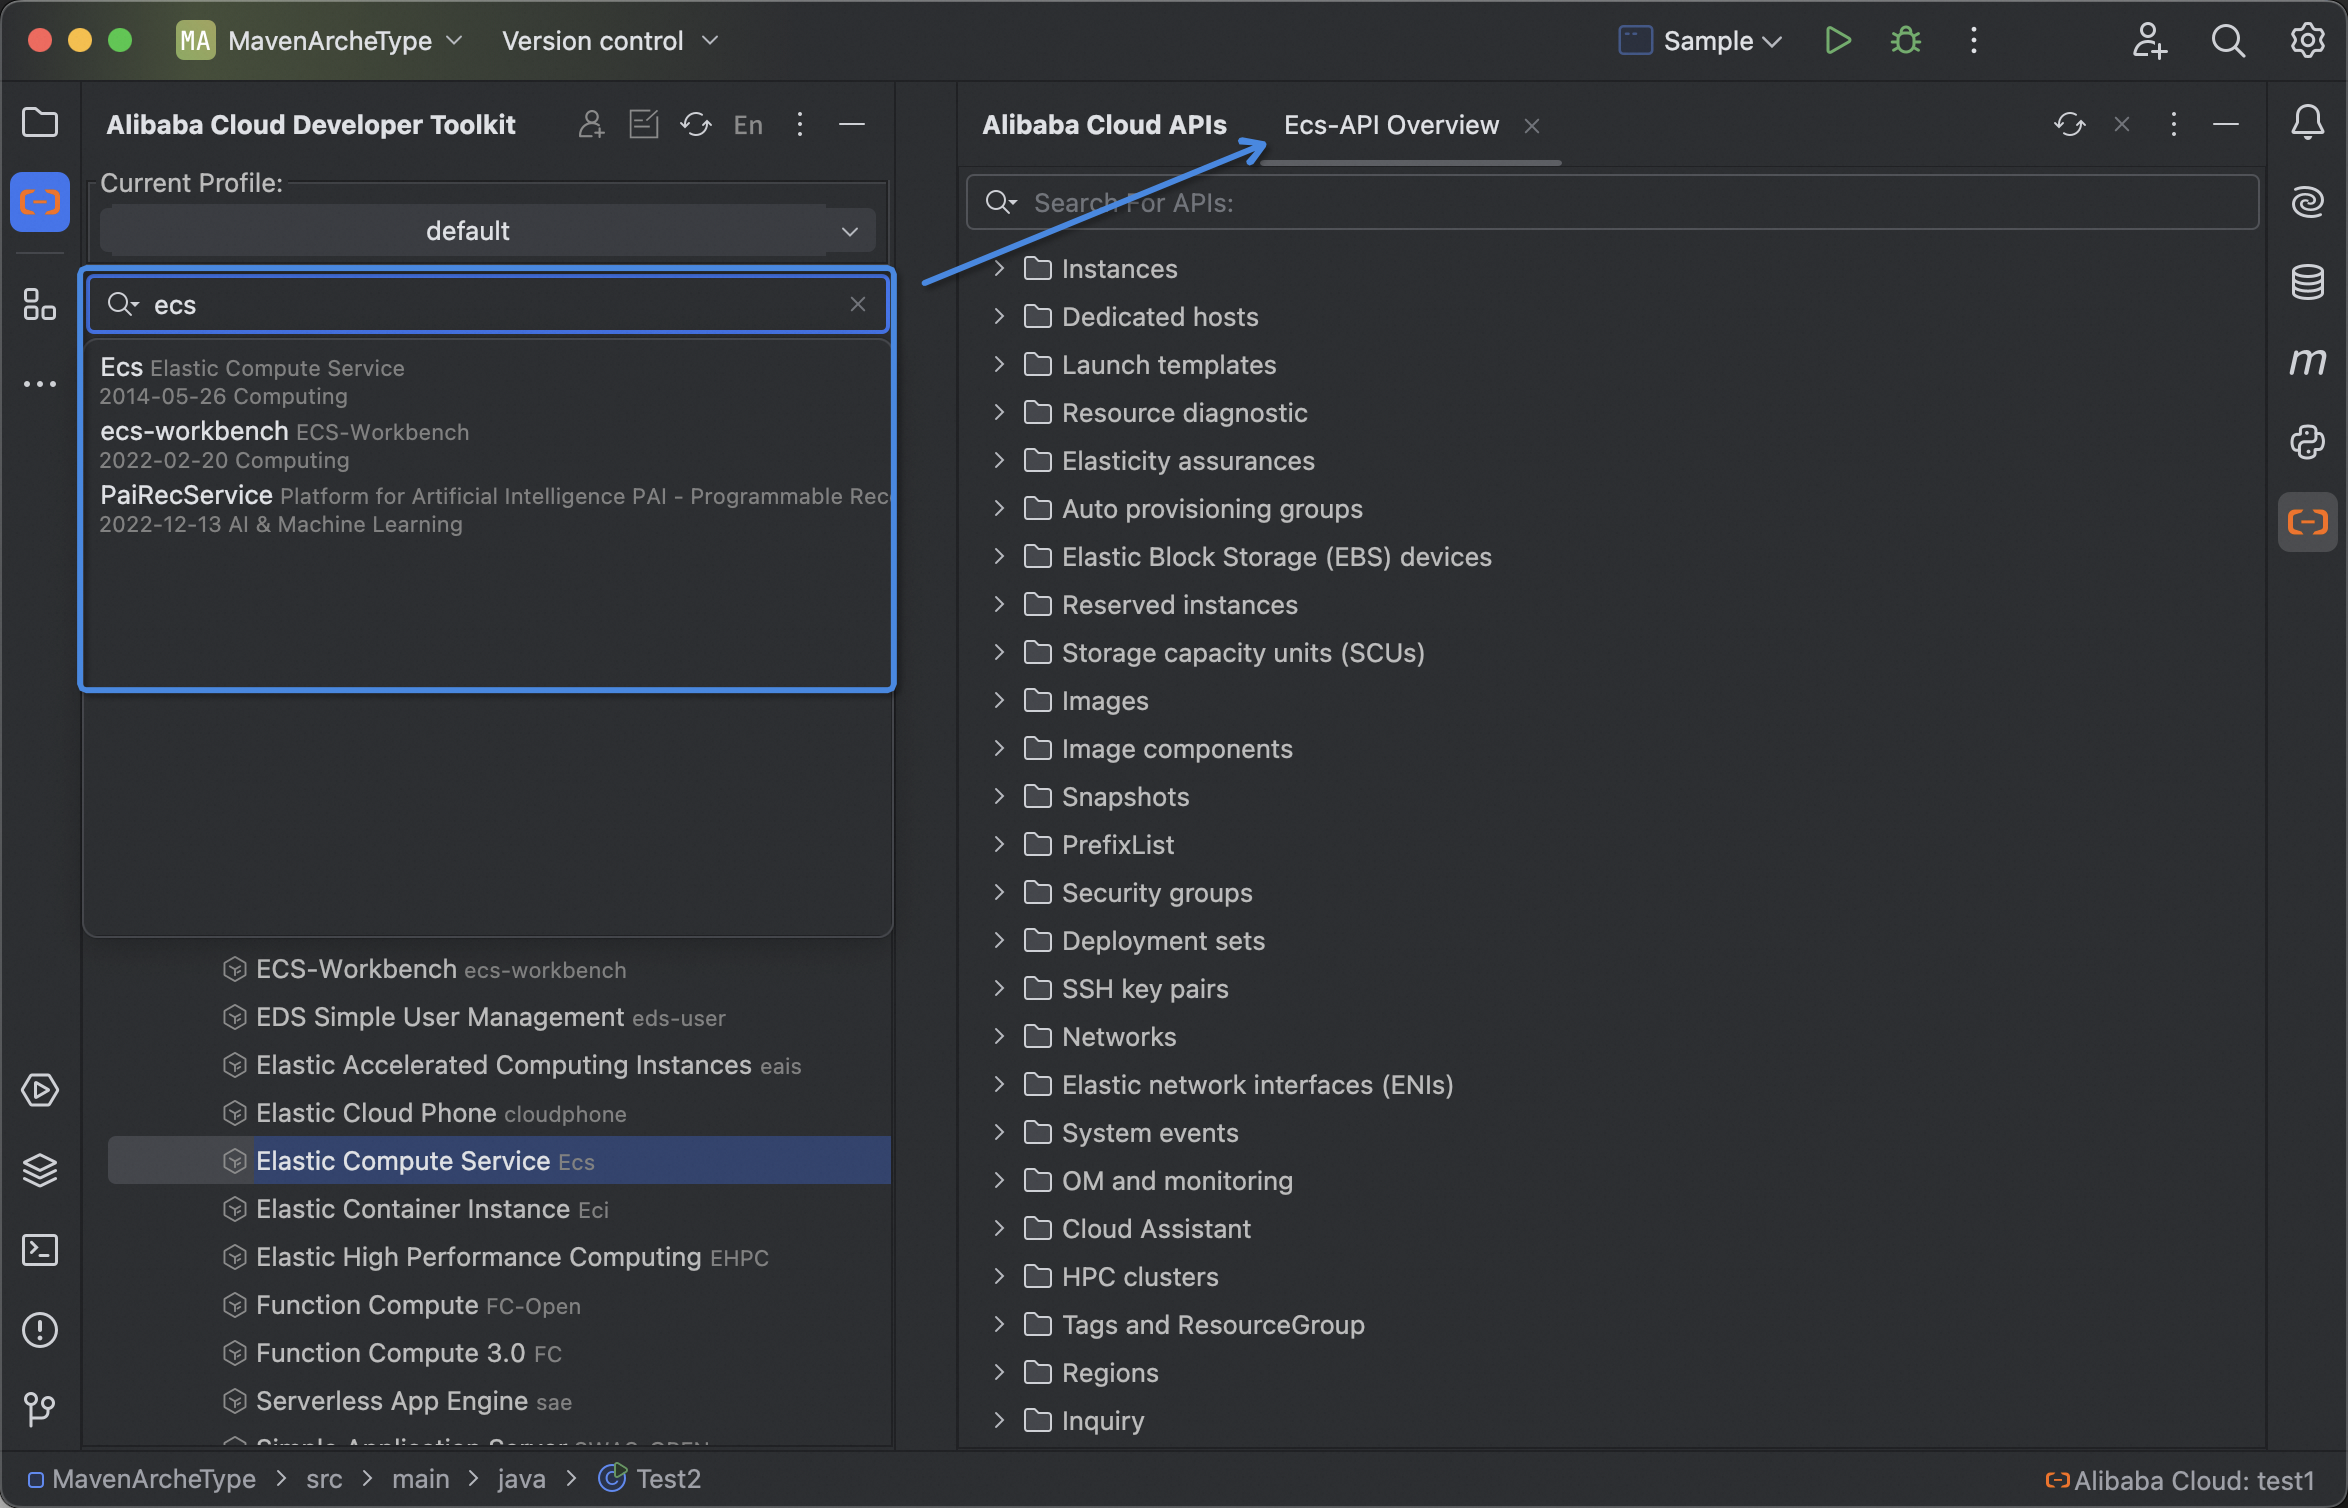The height and width of the screenshot is (1508, 2348).
Task: Click Alibaba Cloud: test1 status widget
Action: [x=2180, y=1480]
